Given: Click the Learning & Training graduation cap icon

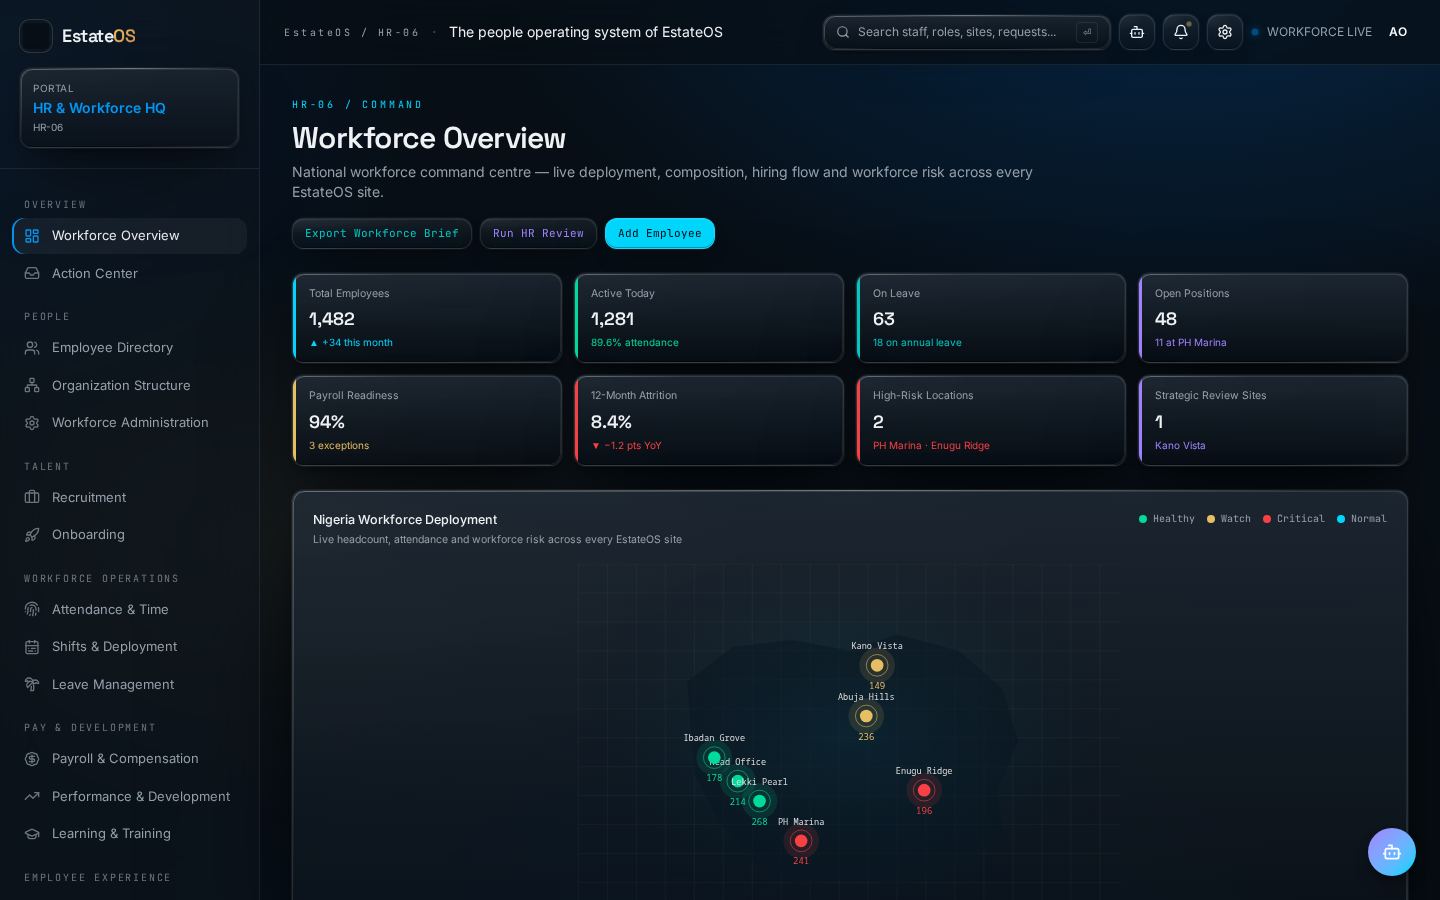Looking at the screenshot, I should 32,834.
